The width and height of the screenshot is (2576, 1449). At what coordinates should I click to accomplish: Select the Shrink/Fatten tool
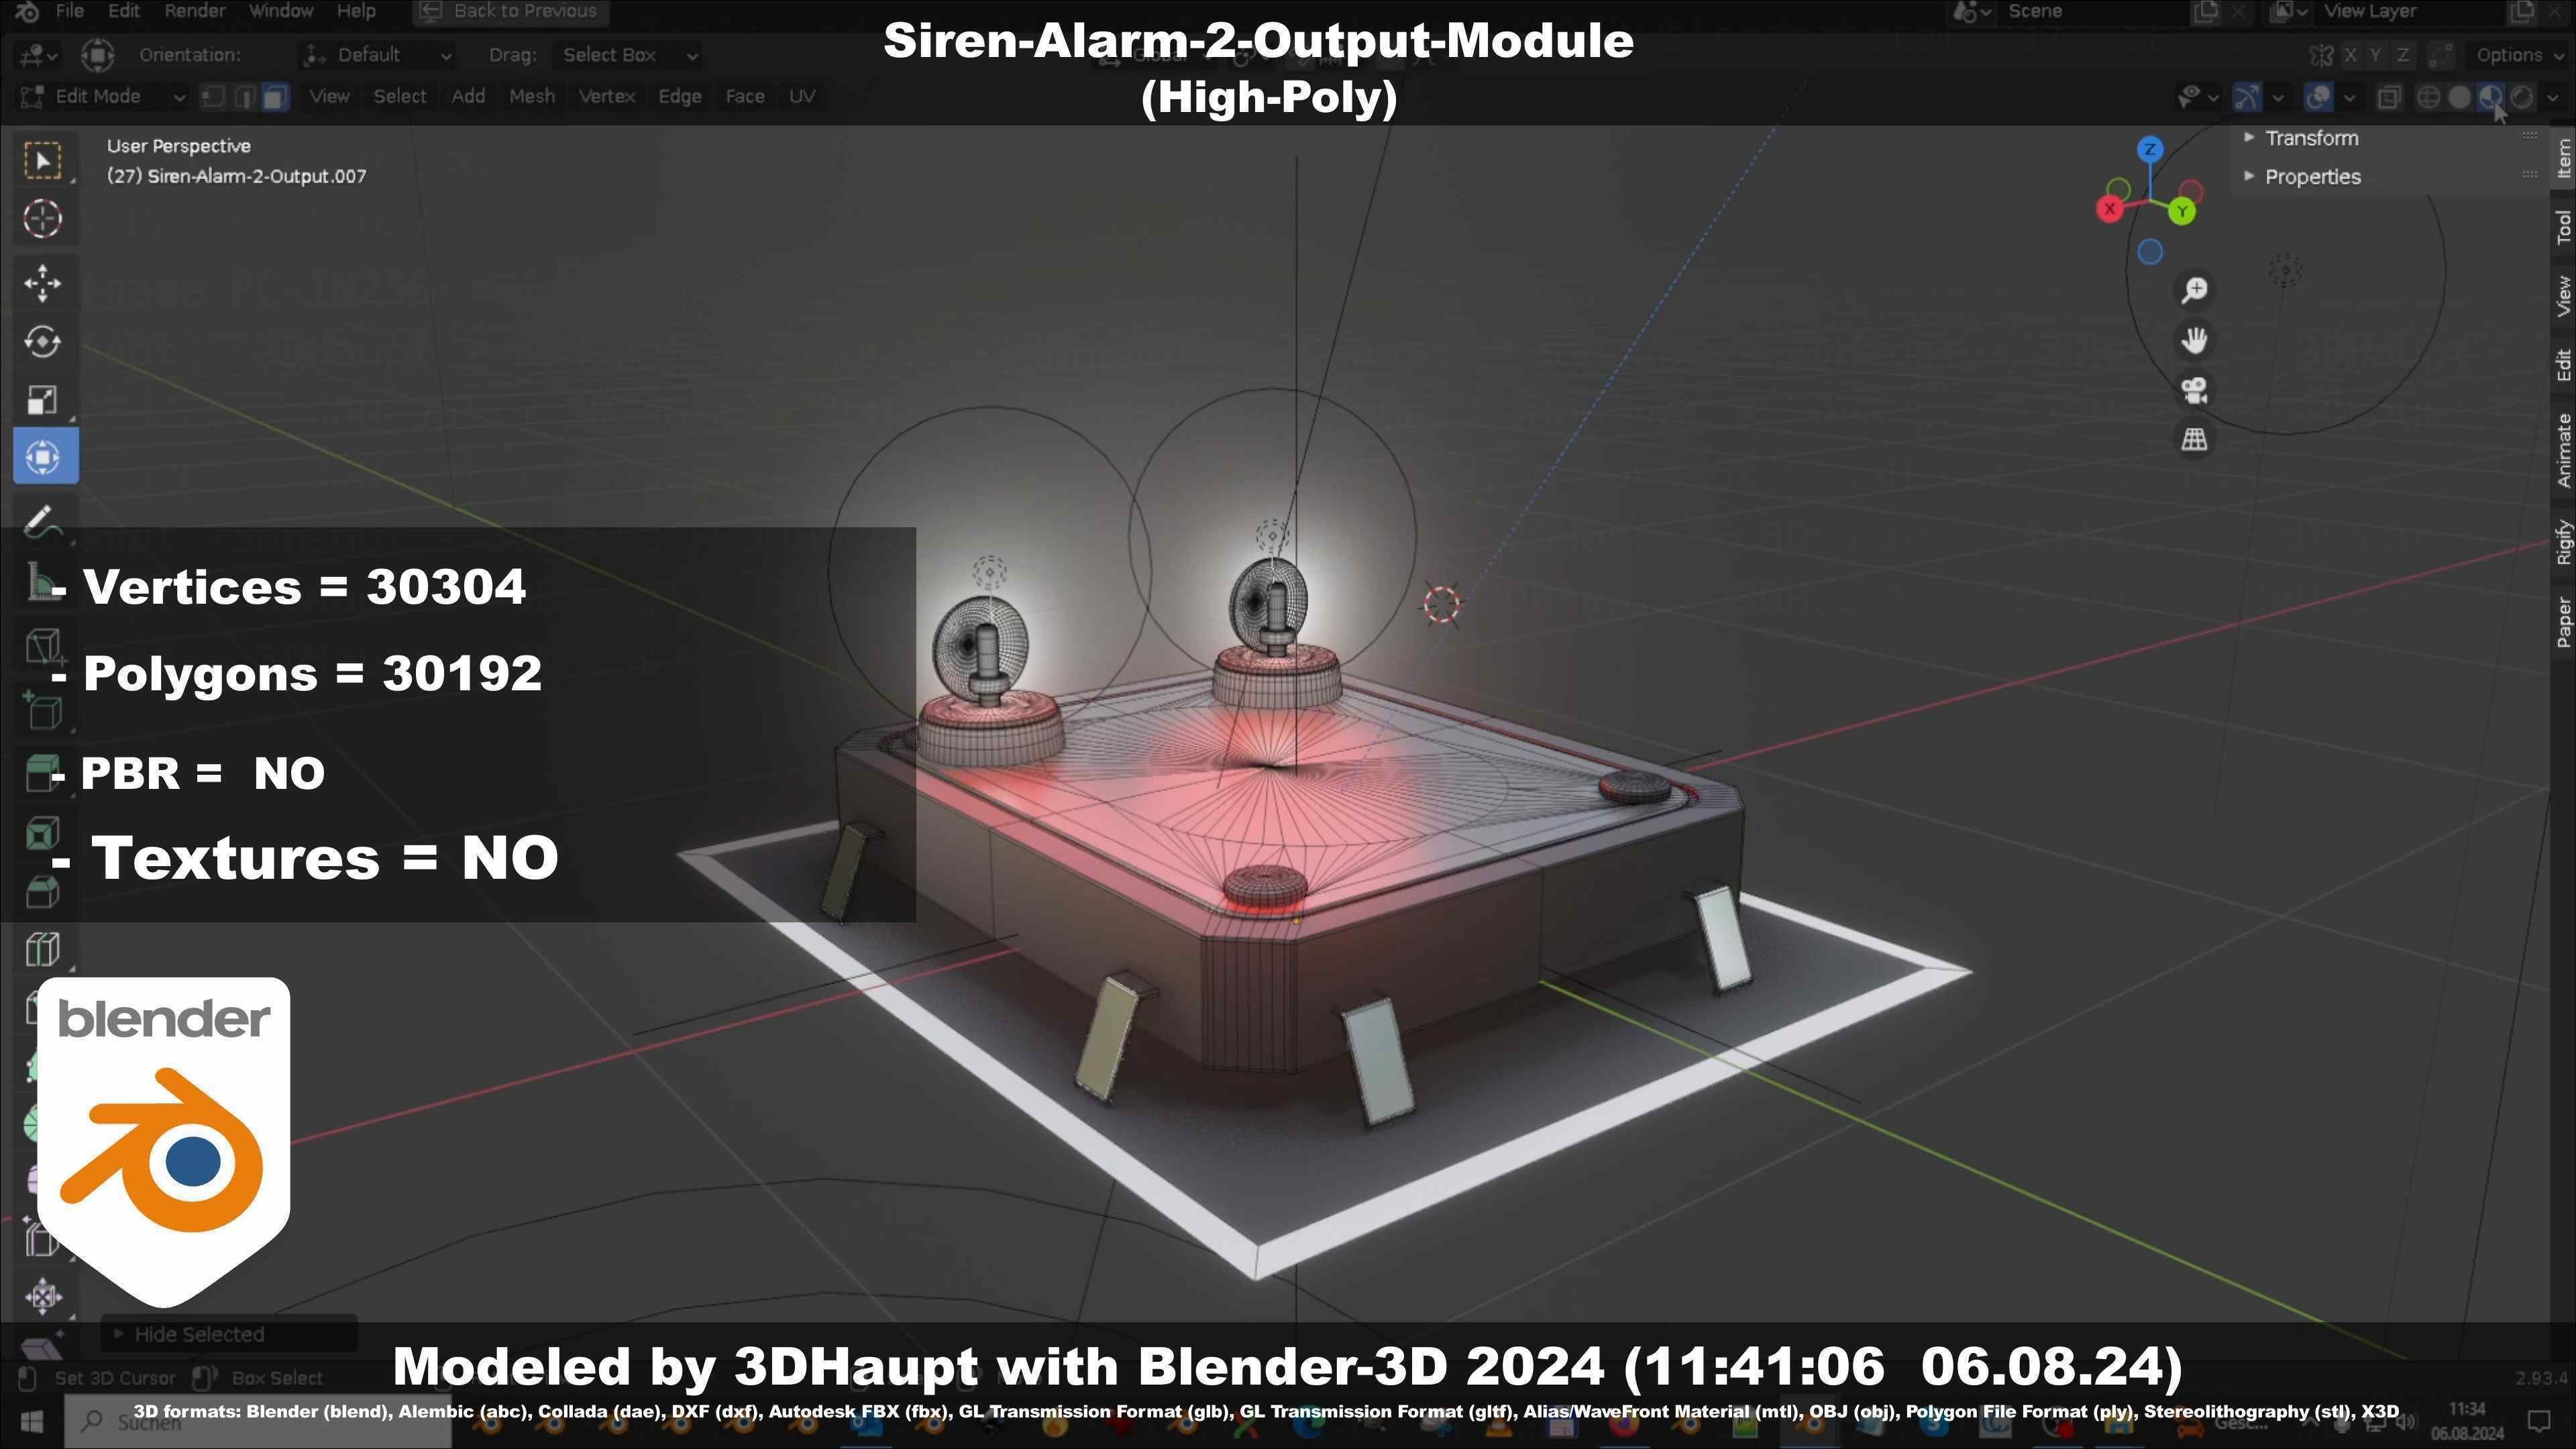coord(43,1297)
